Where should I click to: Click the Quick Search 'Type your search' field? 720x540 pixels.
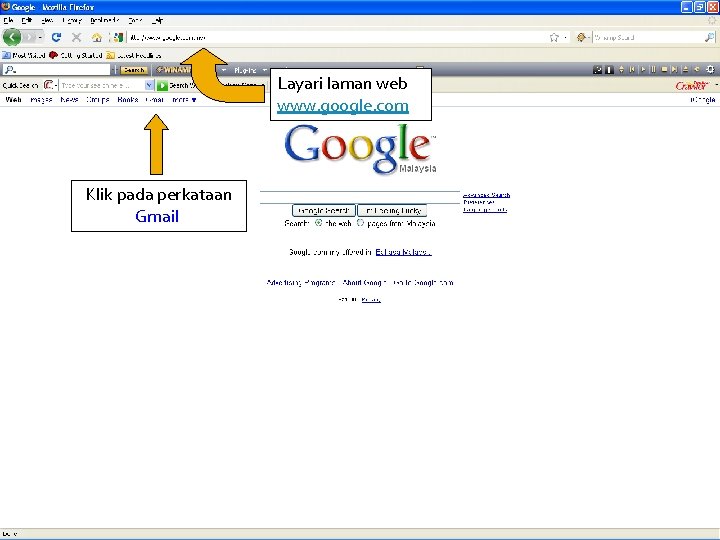[102, 85]
